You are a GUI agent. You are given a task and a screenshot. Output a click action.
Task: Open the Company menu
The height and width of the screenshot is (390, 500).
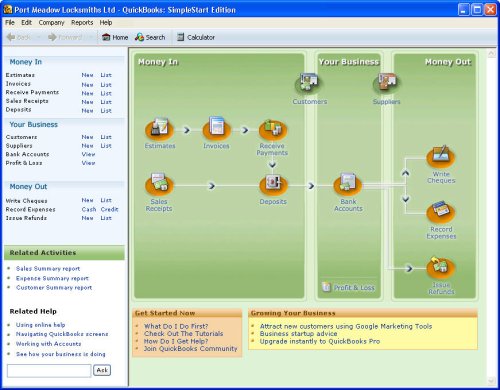coord(51,23)
